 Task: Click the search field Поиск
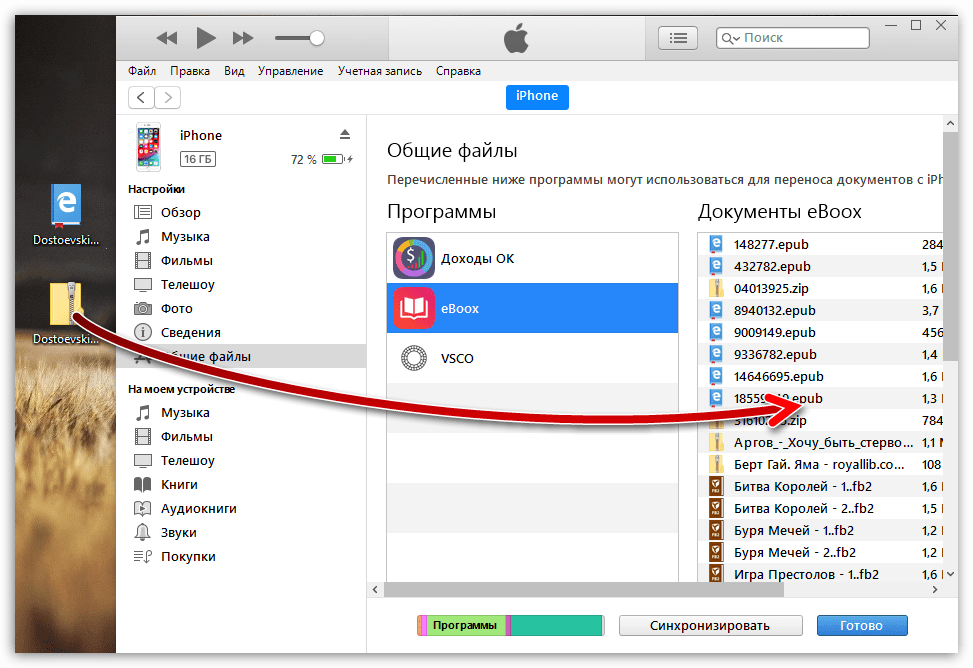(x=792, y=38)
